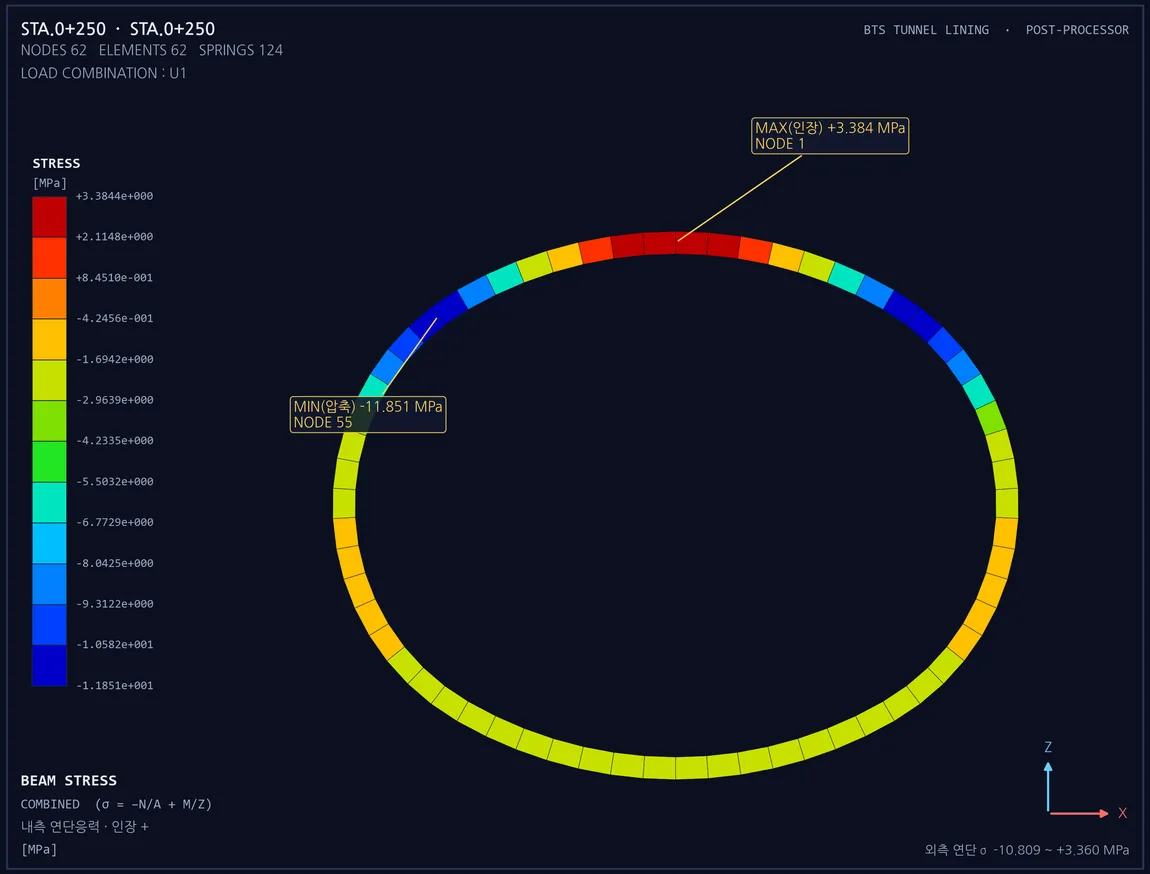
Task: Select legend band between -1.6942e+000 and -2.9639e+000
Action: [x=49, y=380]
